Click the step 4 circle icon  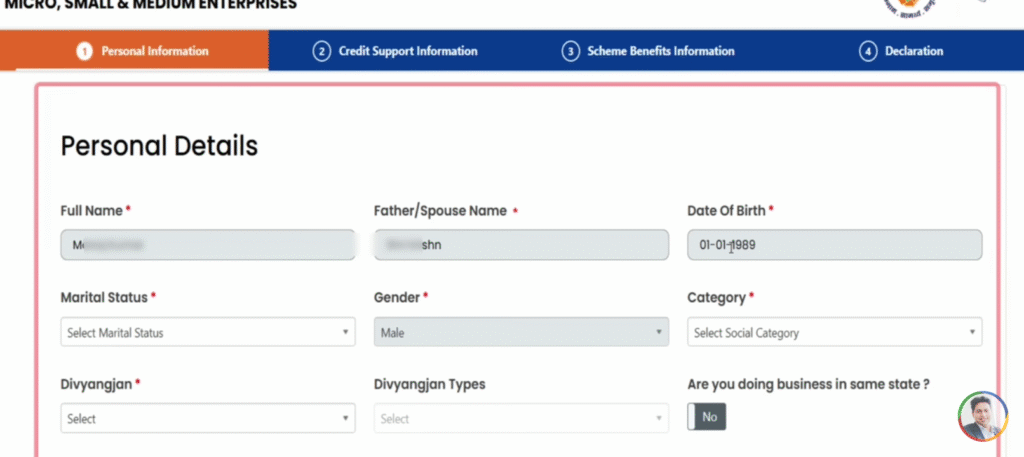pyautogui.click(x=868, y=51)
